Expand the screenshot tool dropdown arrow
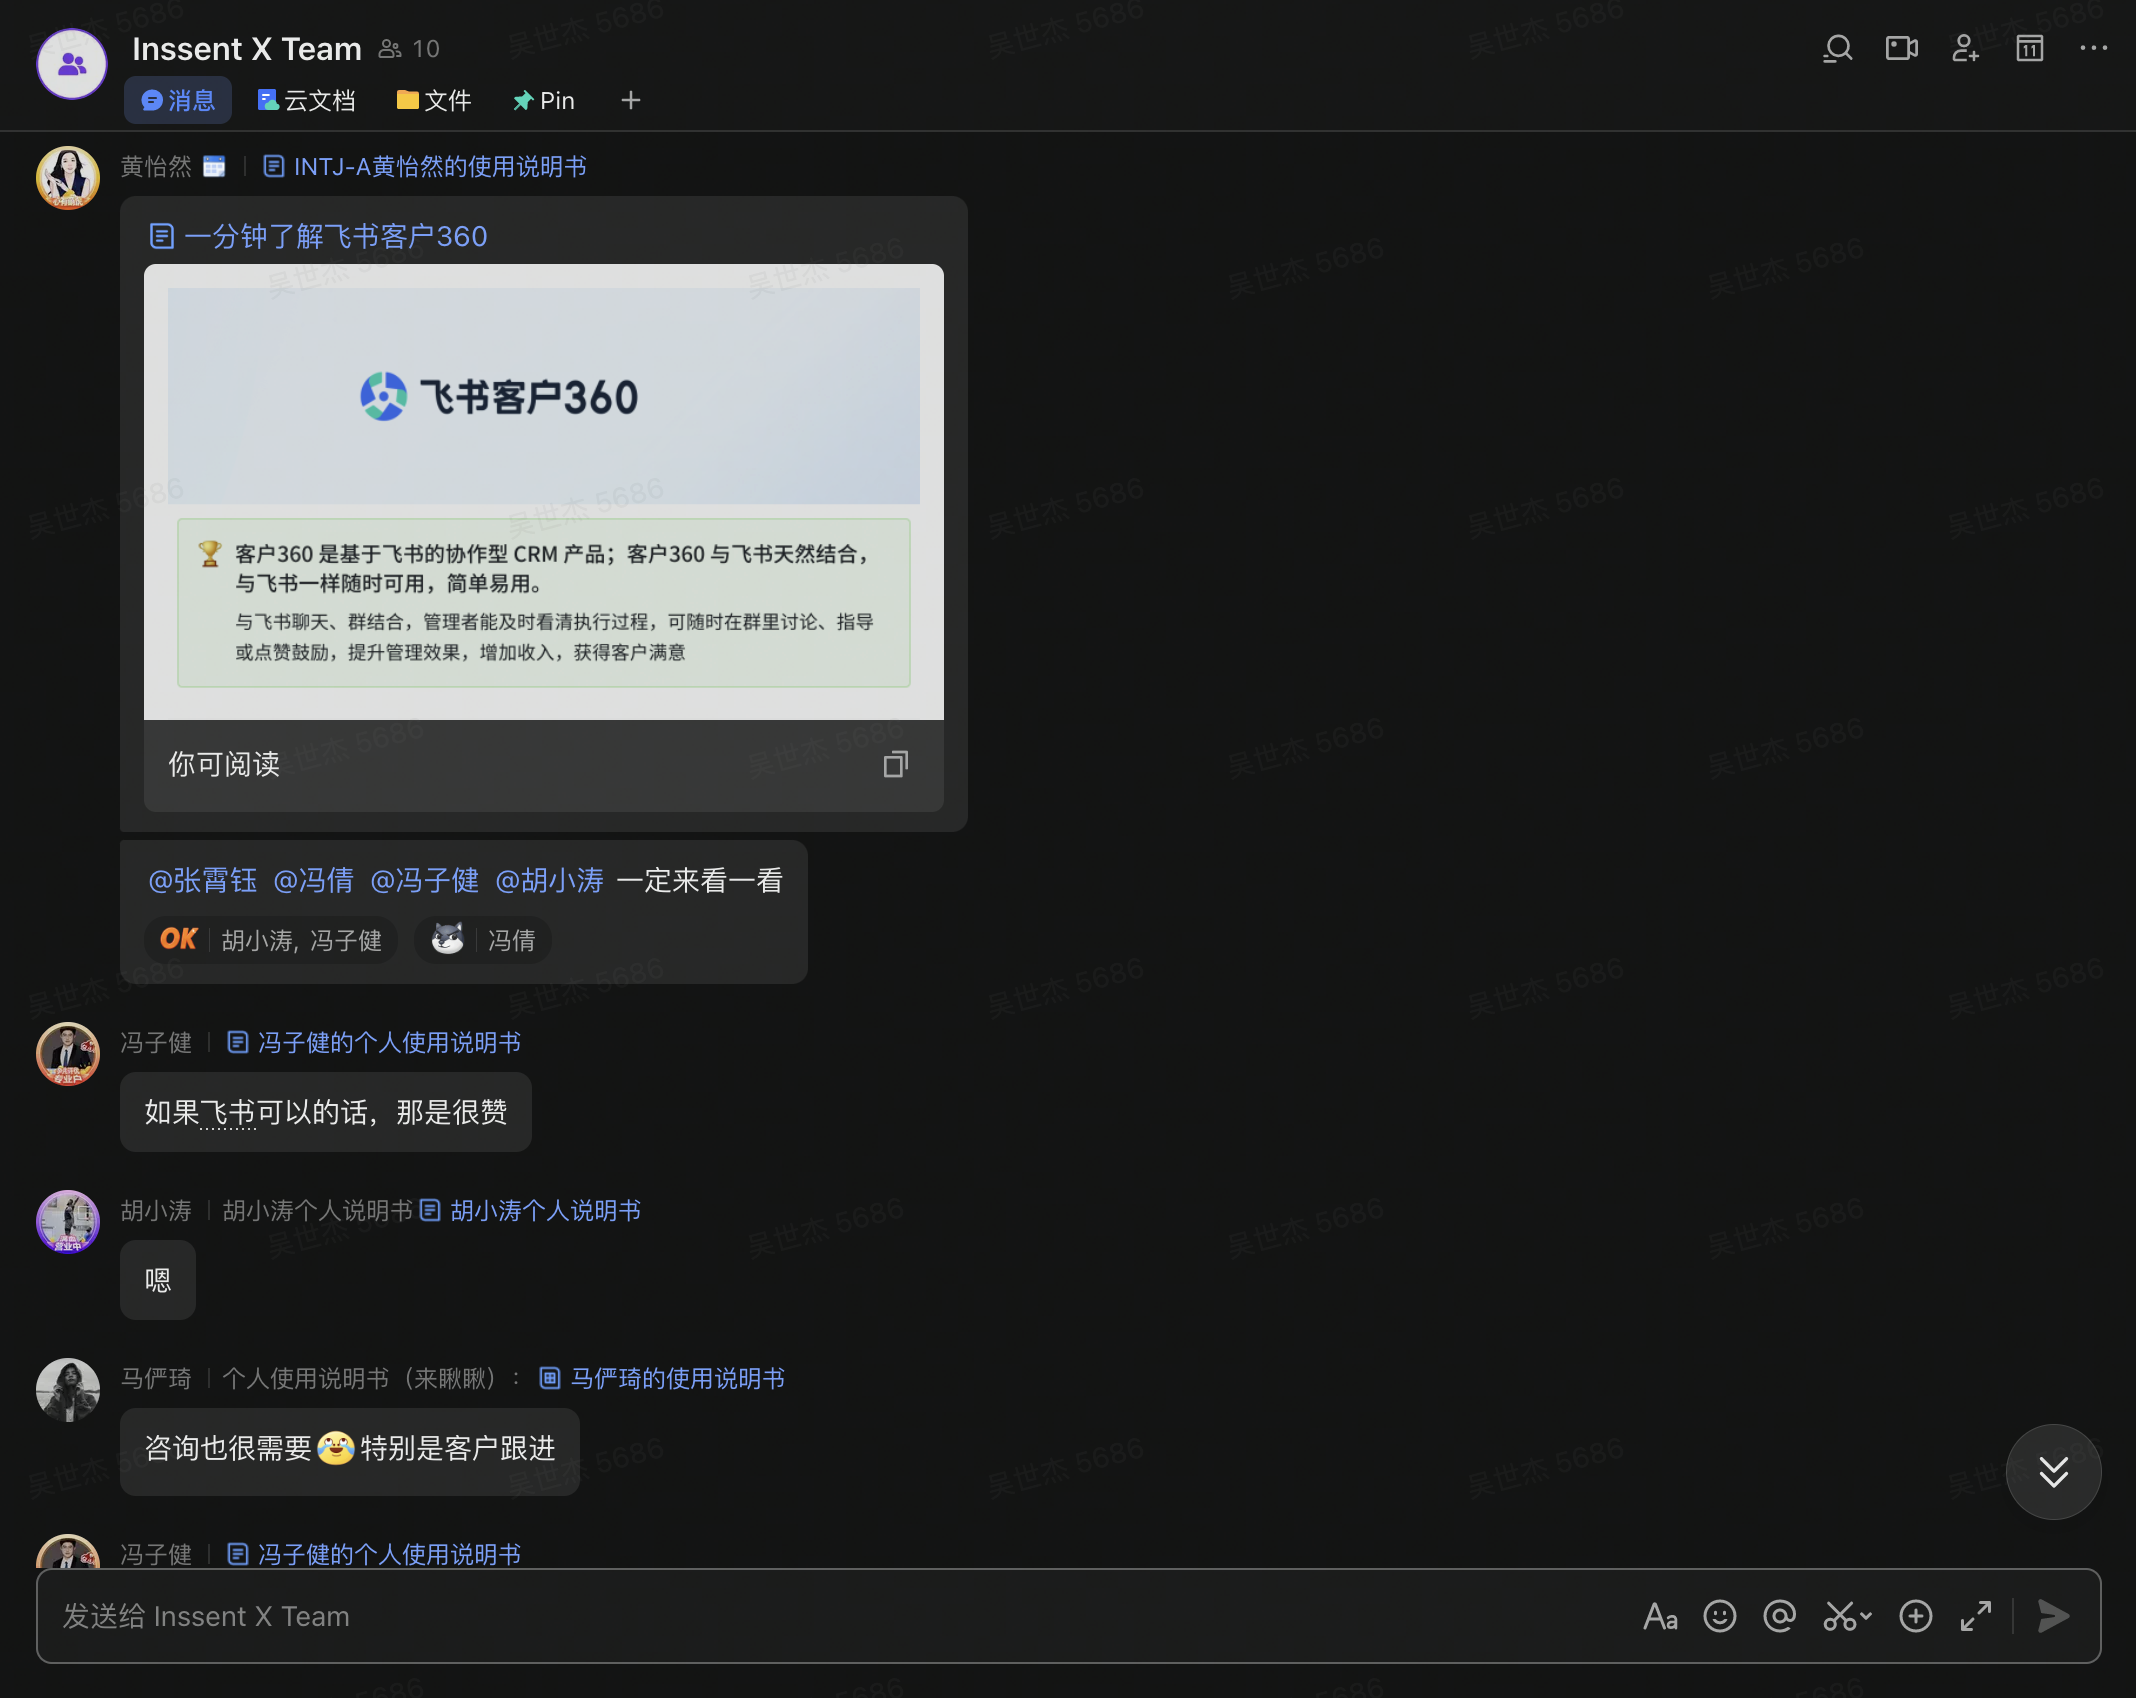This screenshot has width=2136, height=1698. 1866,1616
